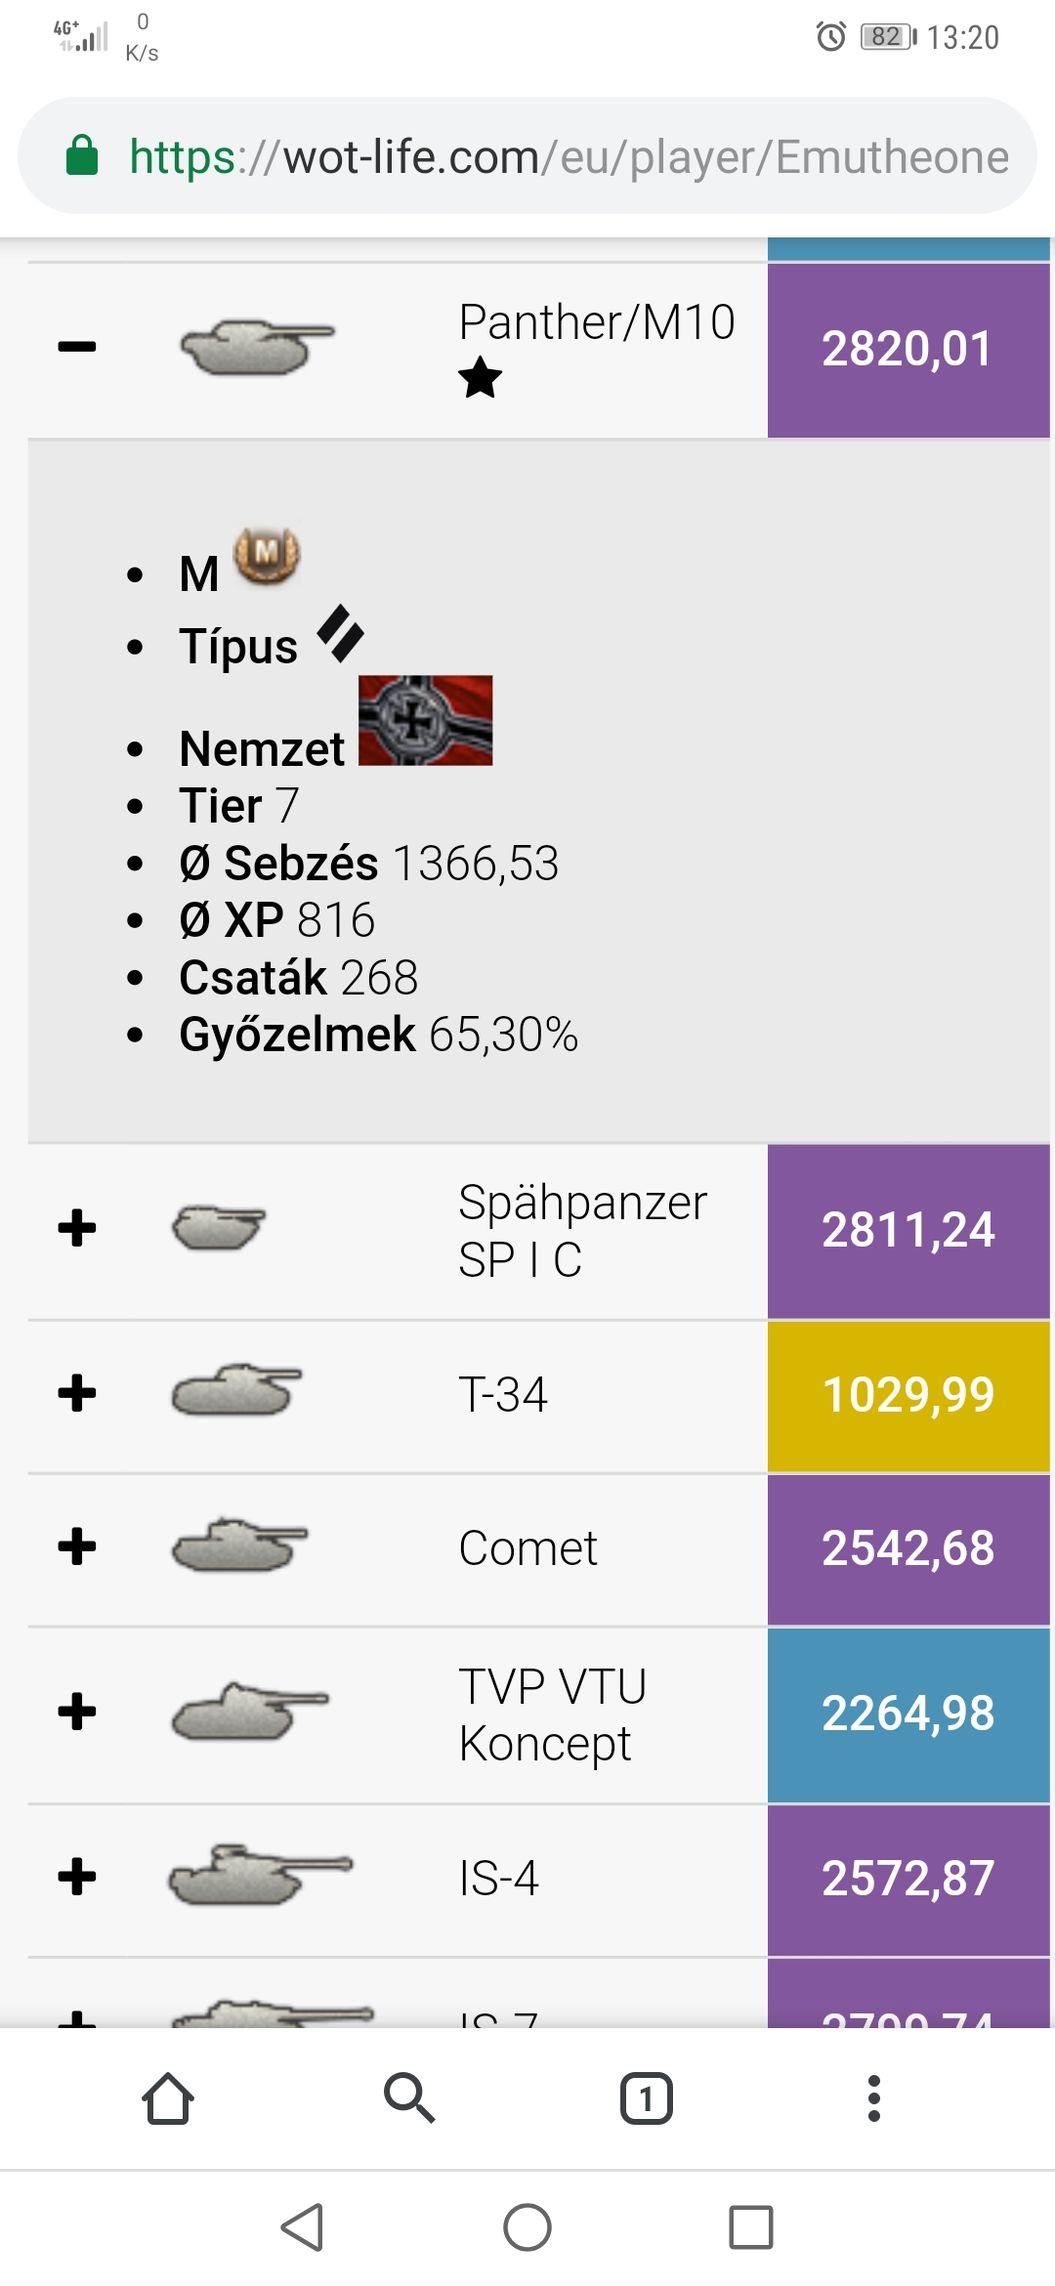This screenshot has height=2286, width=1055.
Task: Tap the browser home icon
Action: (168, 2098)
